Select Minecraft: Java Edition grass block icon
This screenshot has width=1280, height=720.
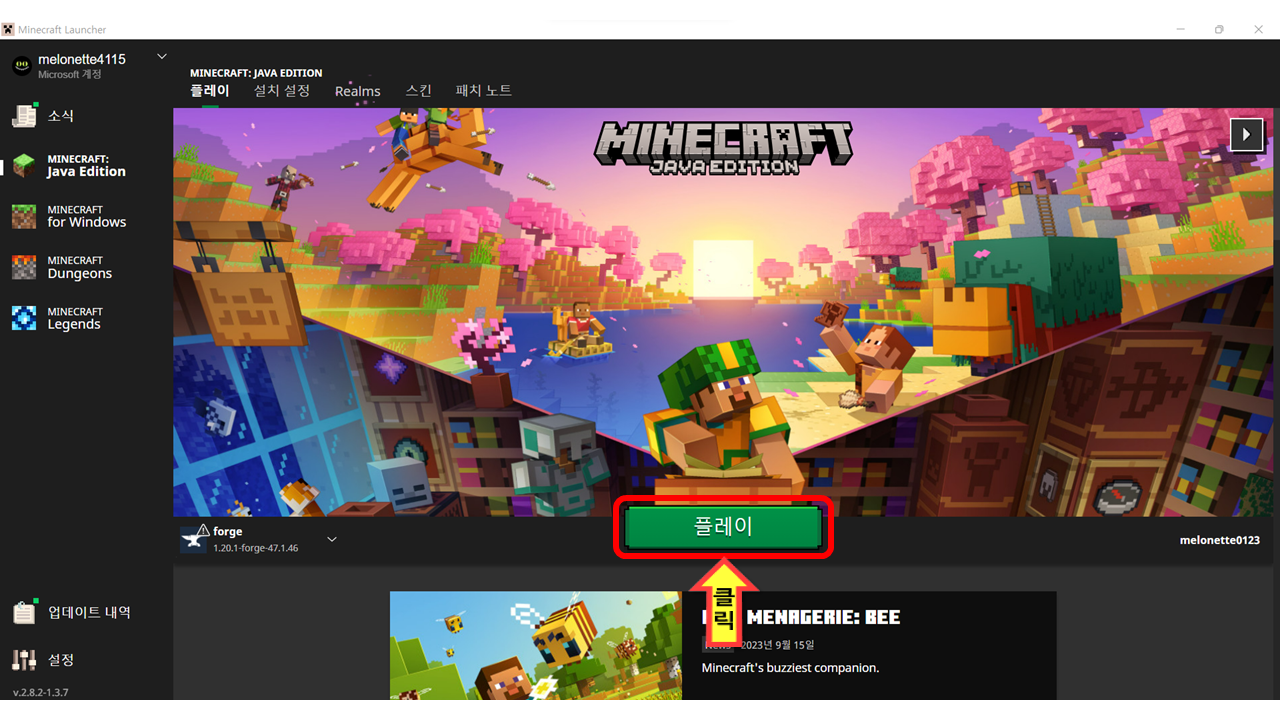(x=24, y=165)
